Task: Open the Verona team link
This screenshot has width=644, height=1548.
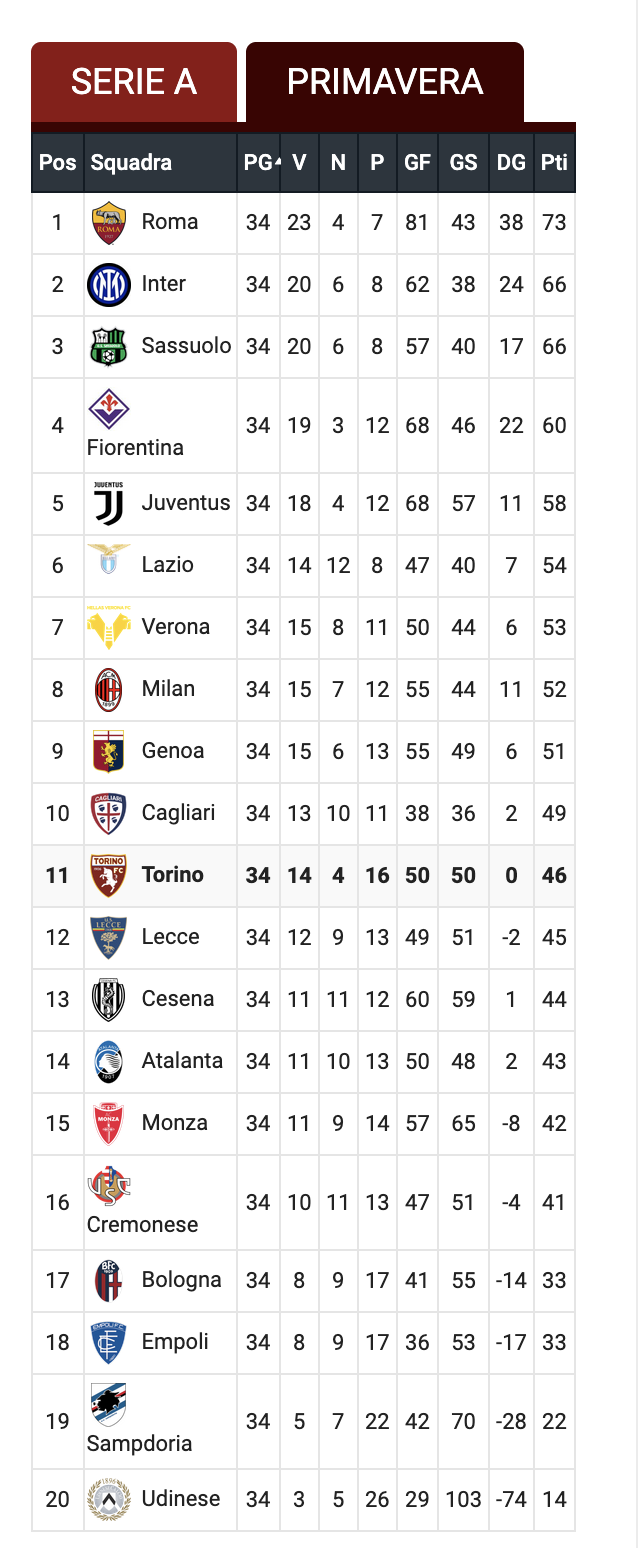Action: pos(175,627)
